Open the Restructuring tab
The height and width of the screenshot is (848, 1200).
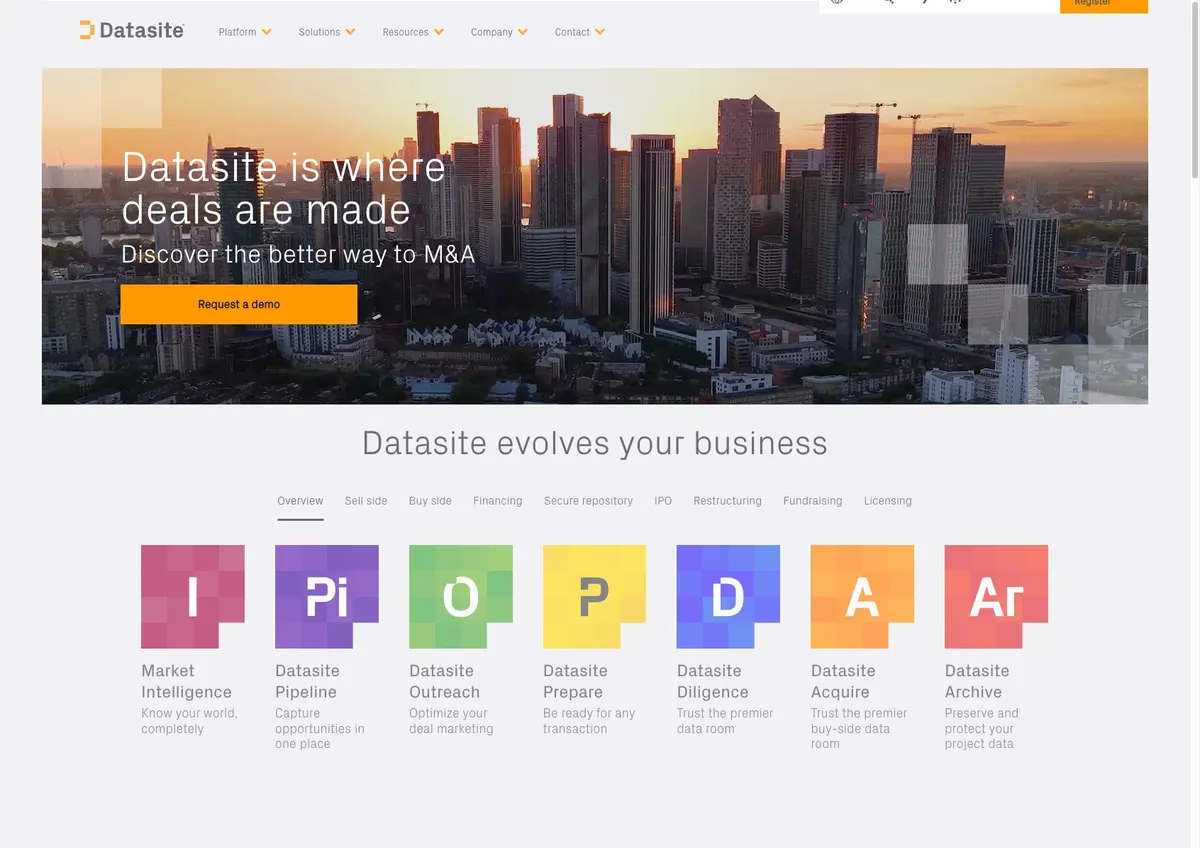[x=727, y=501]
